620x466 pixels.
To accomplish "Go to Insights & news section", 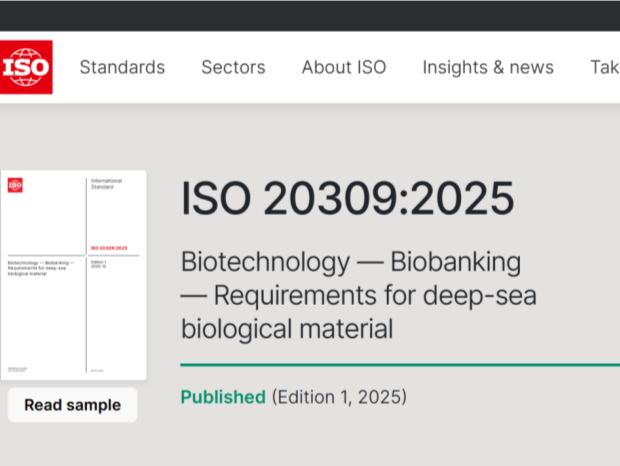I will tap(487, 67).
